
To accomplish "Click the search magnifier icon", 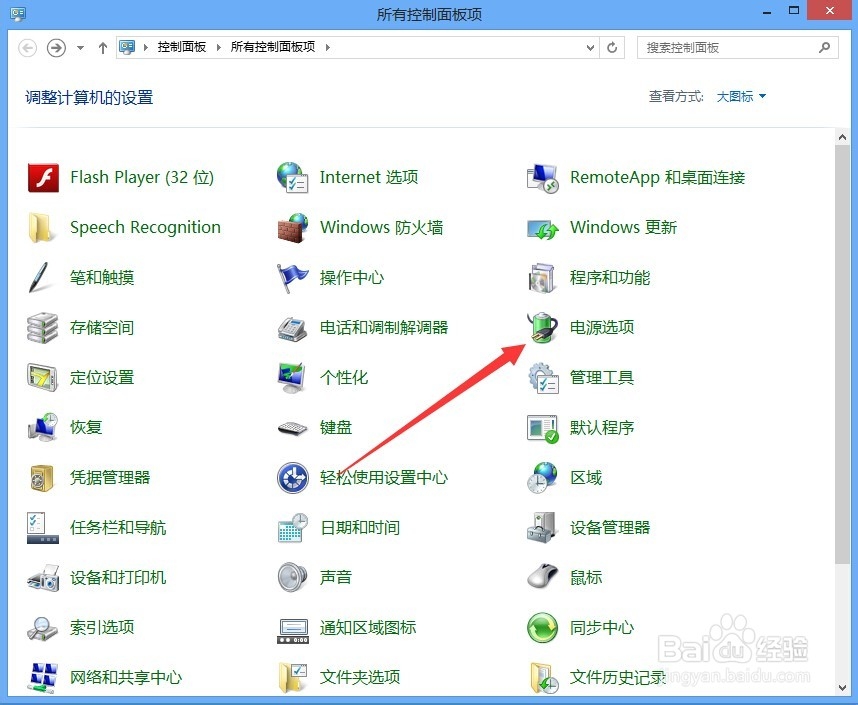I will pyautogui.click(x=824, y=48).
